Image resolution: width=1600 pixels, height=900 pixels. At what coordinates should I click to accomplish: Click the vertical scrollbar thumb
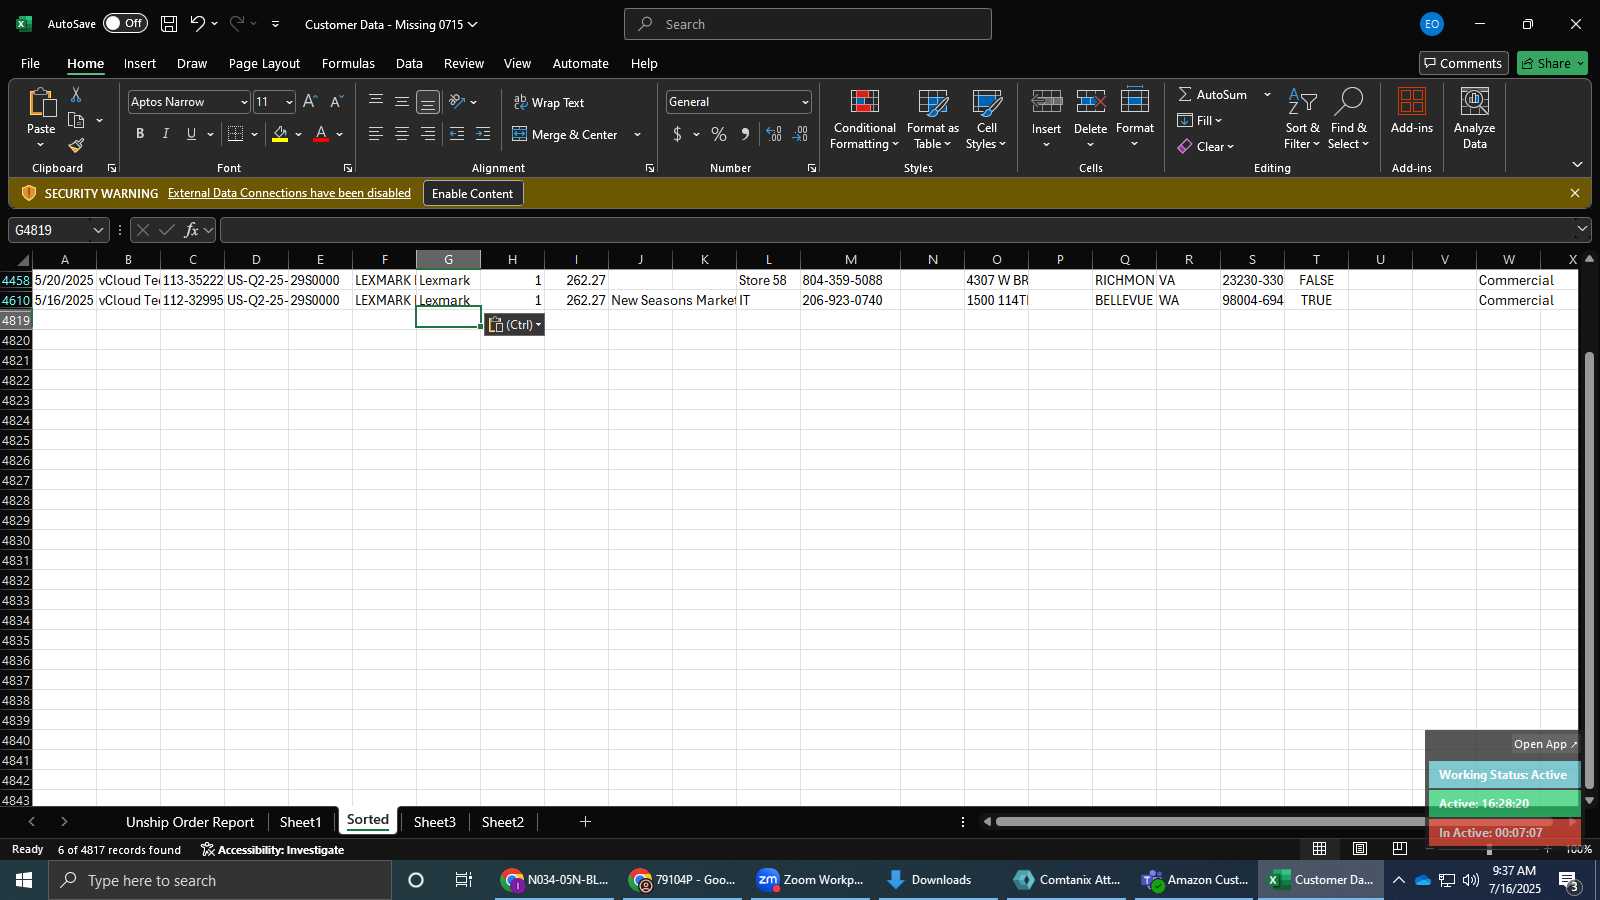click(x=1590, y=570)
